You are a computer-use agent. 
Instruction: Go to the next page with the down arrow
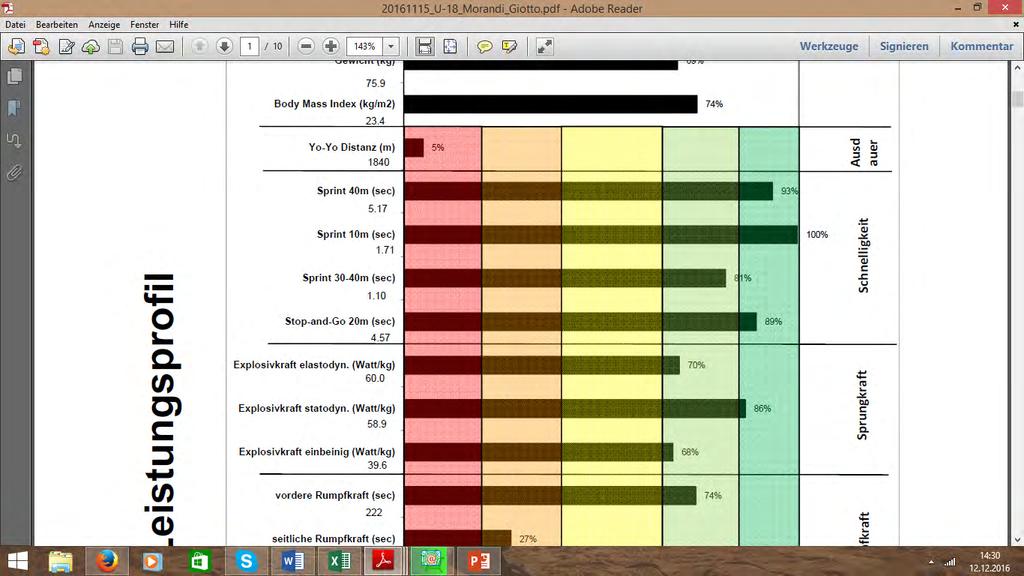(224, 46)
